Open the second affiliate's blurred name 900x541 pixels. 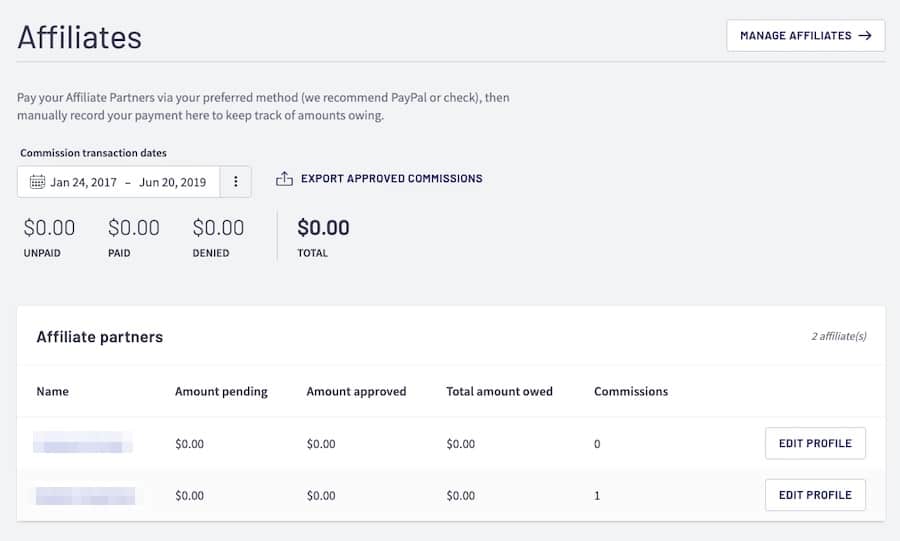click(86, 495)
